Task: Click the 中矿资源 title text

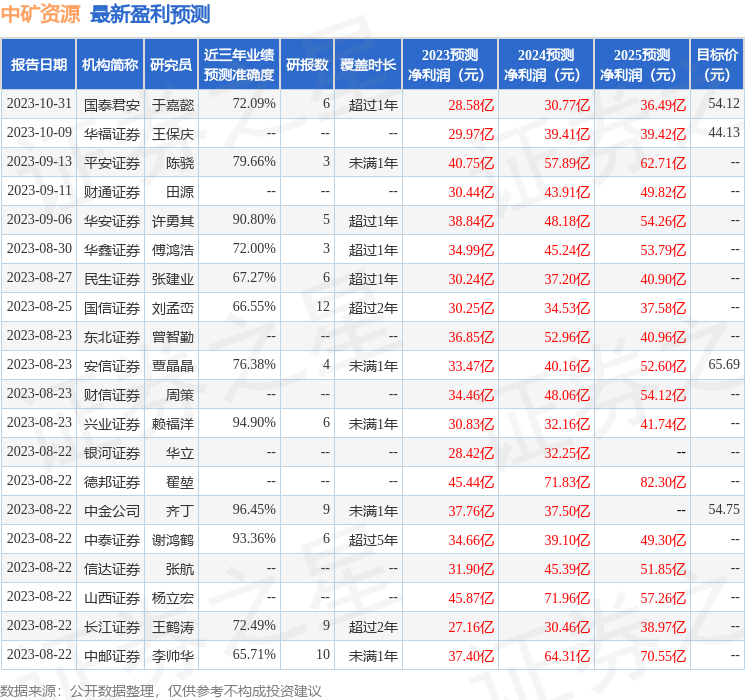Action: (41, 14)
